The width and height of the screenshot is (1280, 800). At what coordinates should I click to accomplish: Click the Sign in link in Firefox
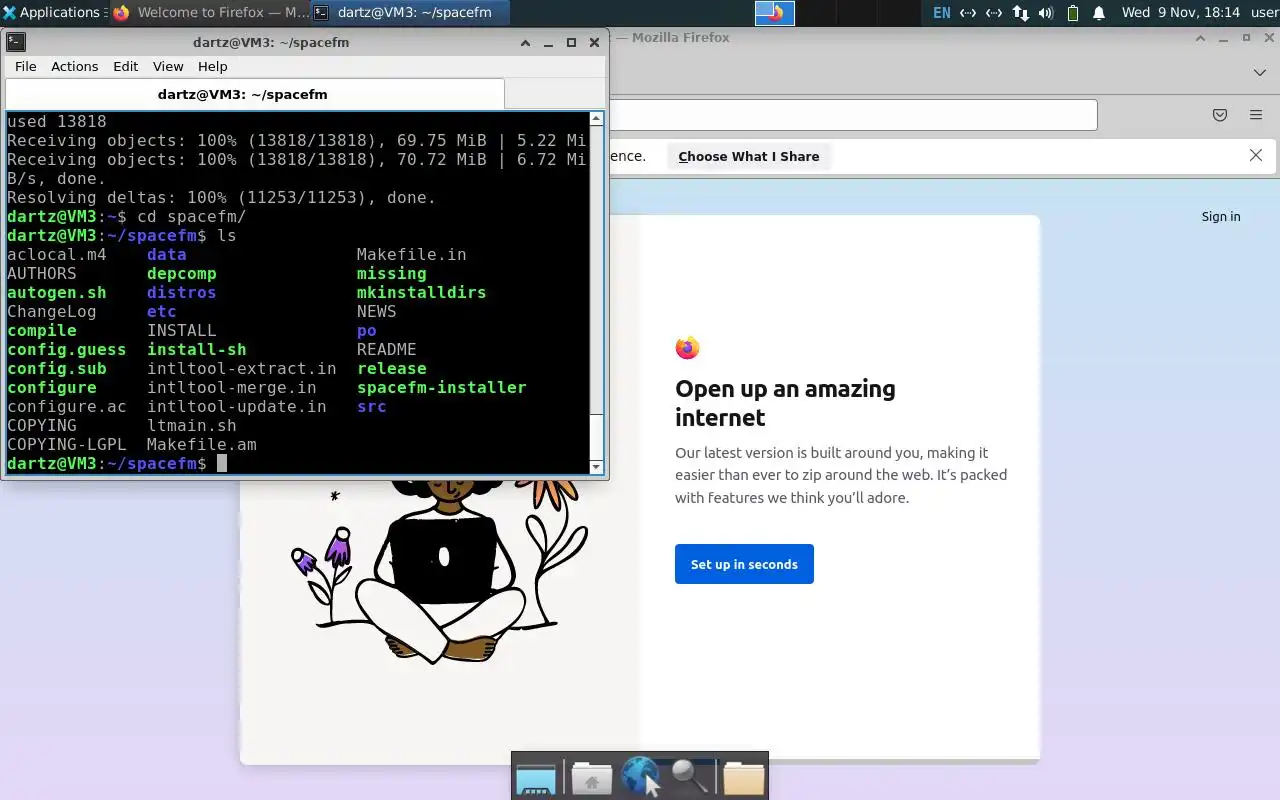(1221, 216)
